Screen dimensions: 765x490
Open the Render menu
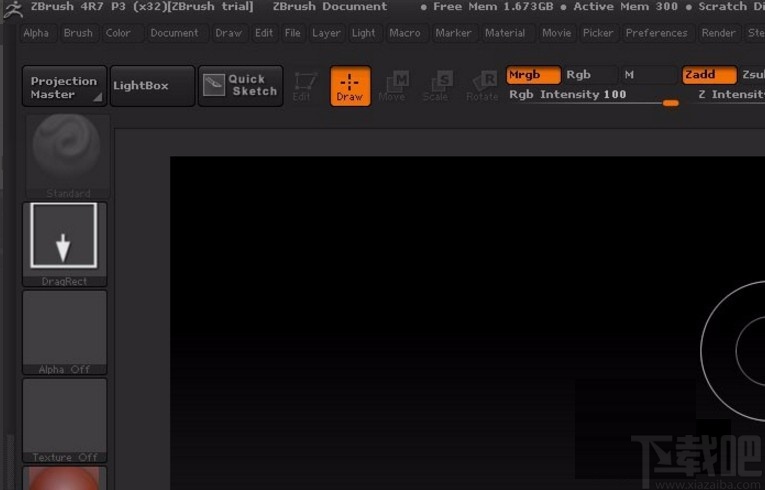tap(718, 33)
